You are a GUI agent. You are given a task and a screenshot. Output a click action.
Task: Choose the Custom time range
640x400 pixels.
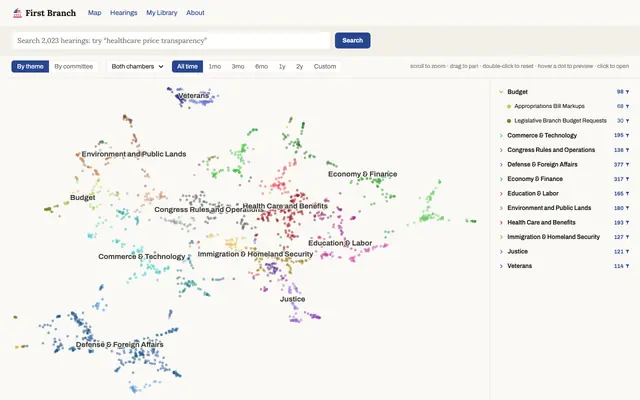point(325,67)
